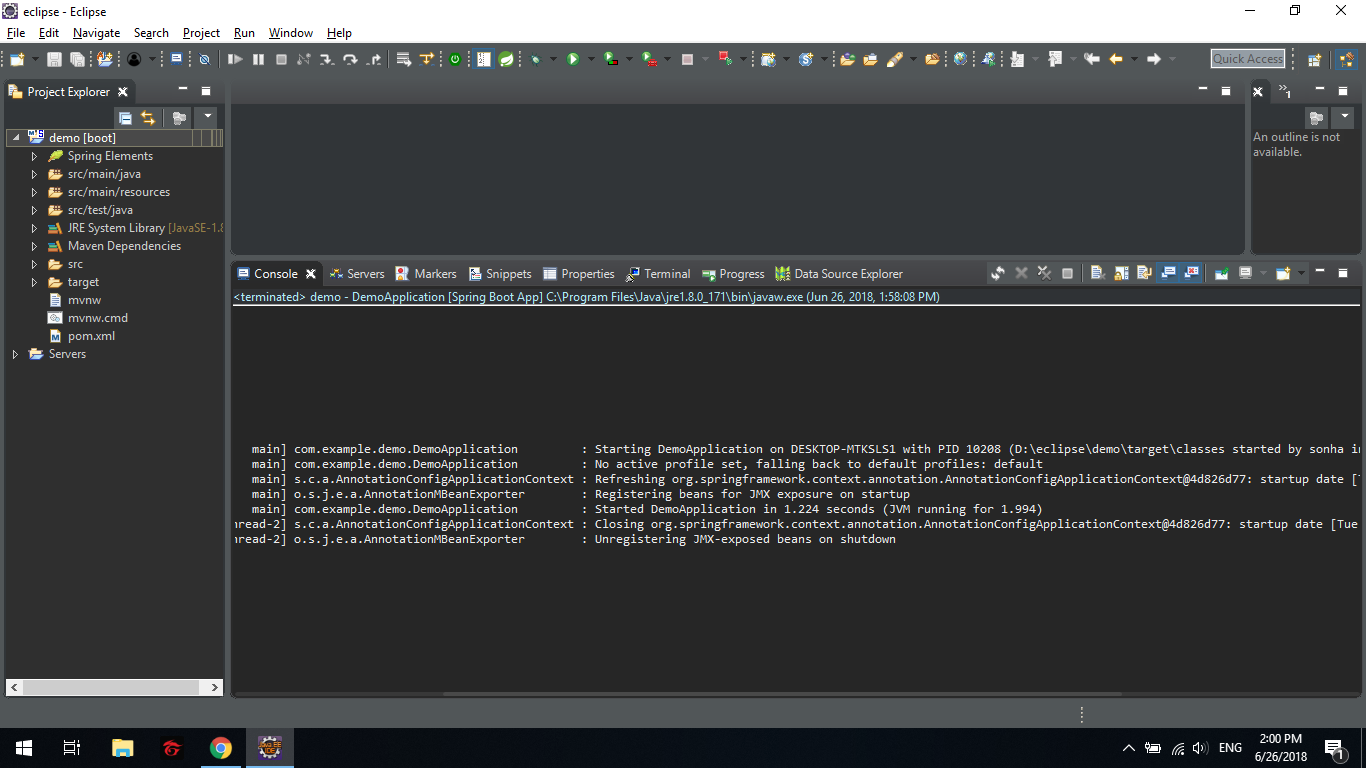Image resolution: width=1366 pixels, height=768 pixels.
Task: Toggle Link with Editor in Project Explorer
Action: coord(148,118)
